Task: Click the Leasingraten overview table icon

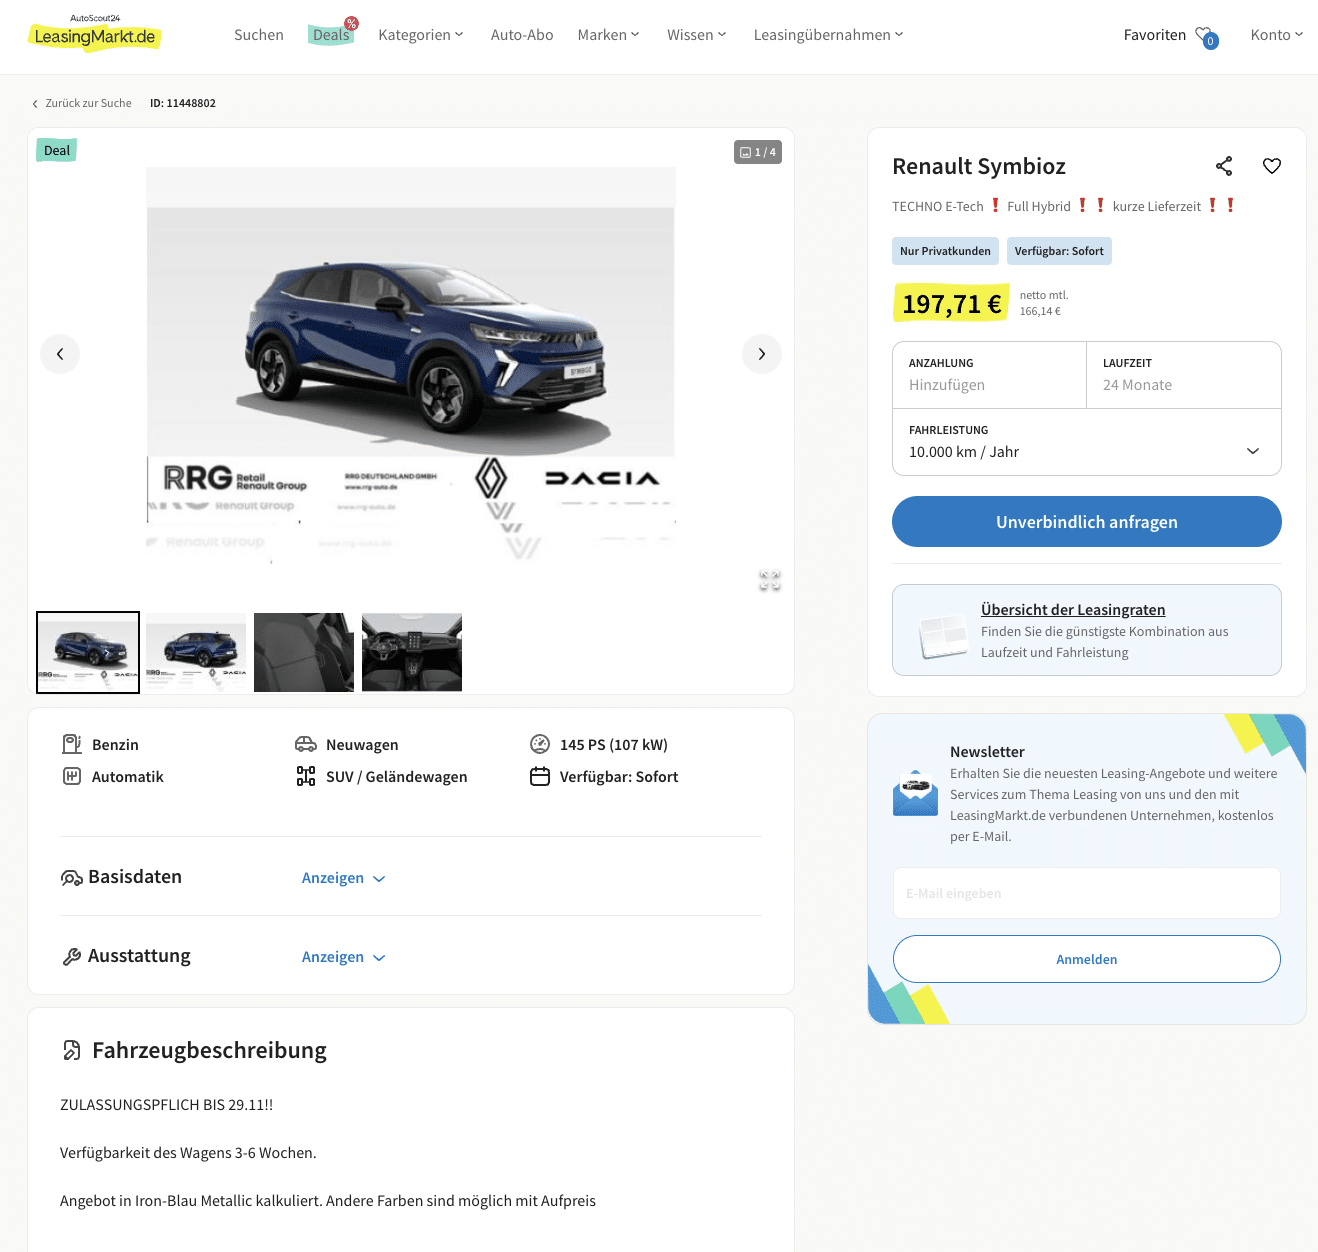Action: [x=943, y=636]
